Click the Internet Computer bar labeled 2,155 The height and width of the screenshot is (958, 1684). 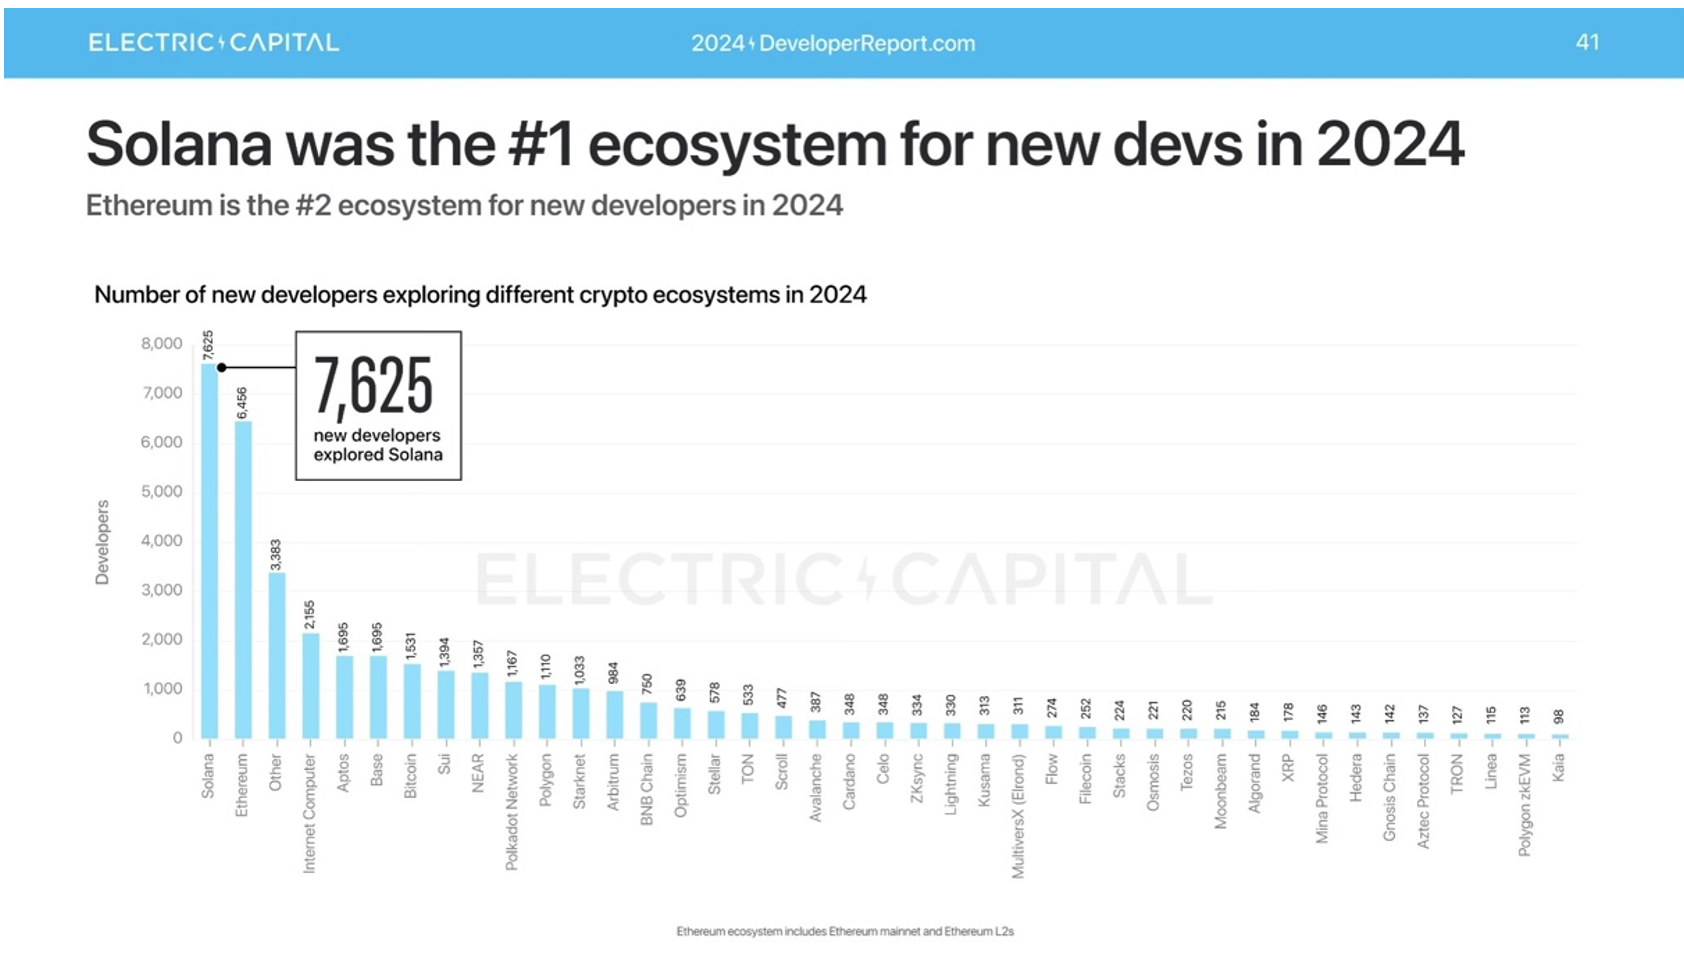pos(311,685)
